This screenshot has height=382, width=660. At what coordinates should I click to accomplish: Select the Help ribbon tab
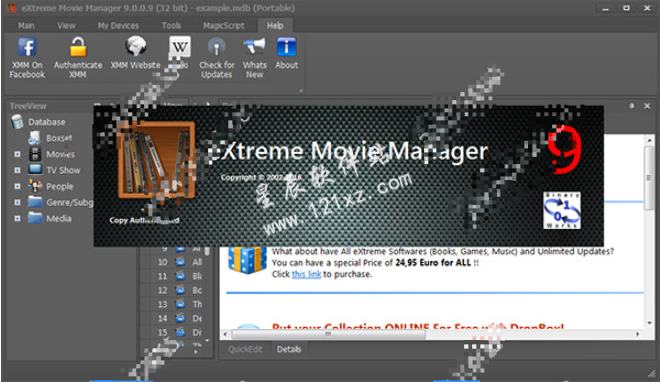coord(275,26)
